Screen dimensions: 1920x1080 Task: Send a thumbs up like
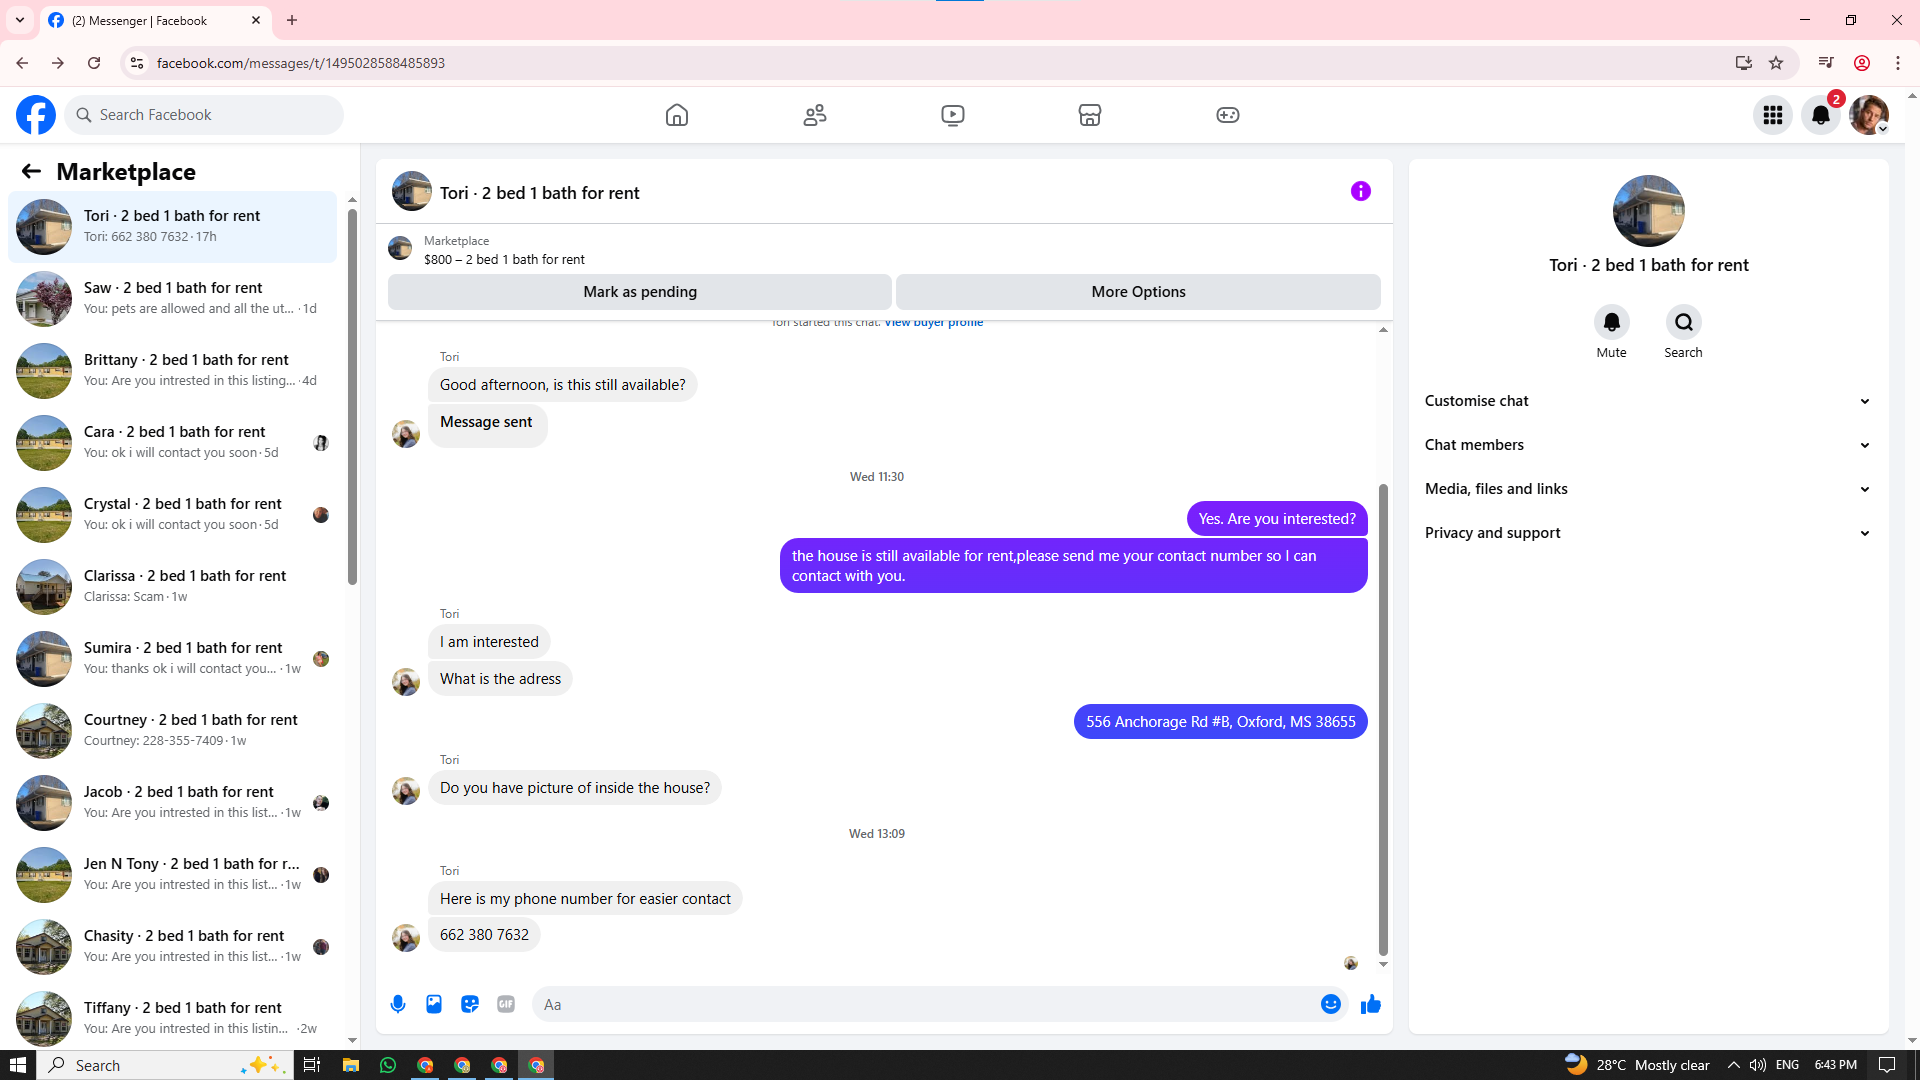pos(1370,1004)
